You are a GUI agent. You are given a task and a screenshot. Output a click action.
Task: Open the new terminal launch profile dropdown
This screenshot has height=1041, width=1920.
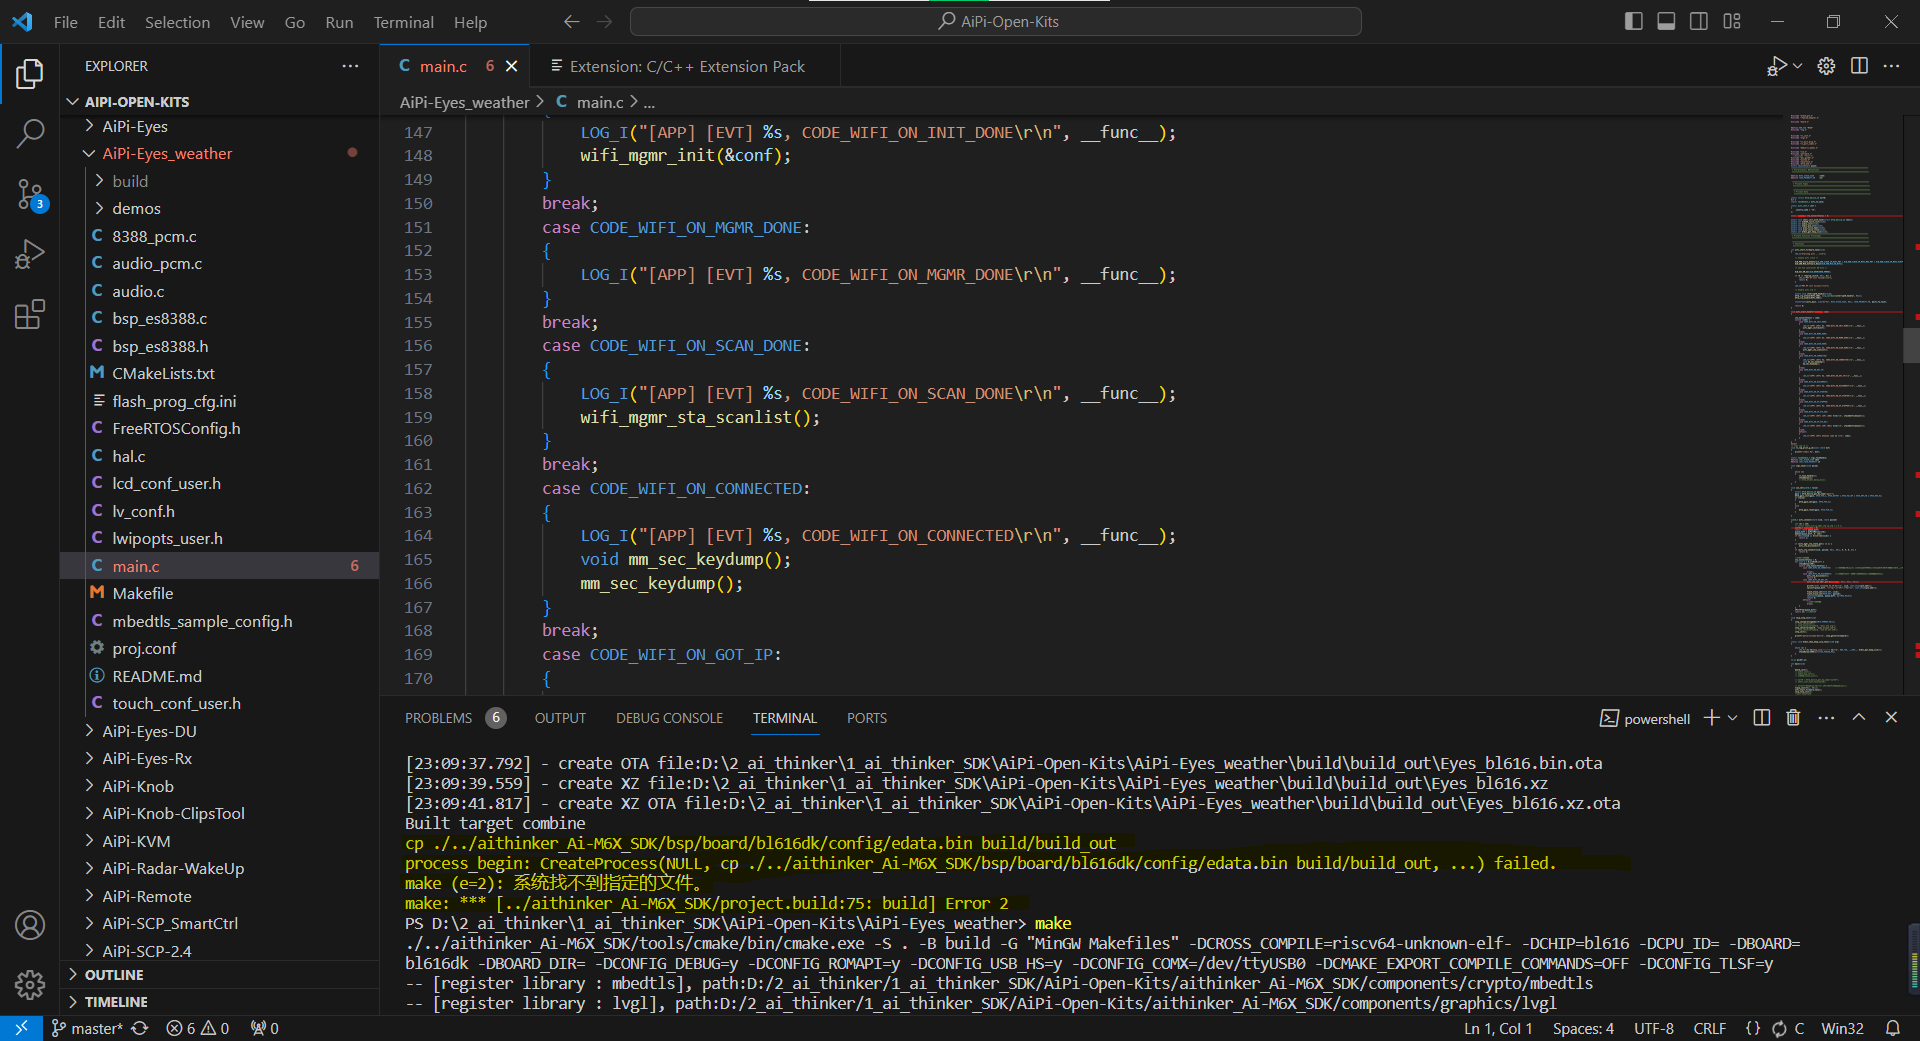point(1733,718)
